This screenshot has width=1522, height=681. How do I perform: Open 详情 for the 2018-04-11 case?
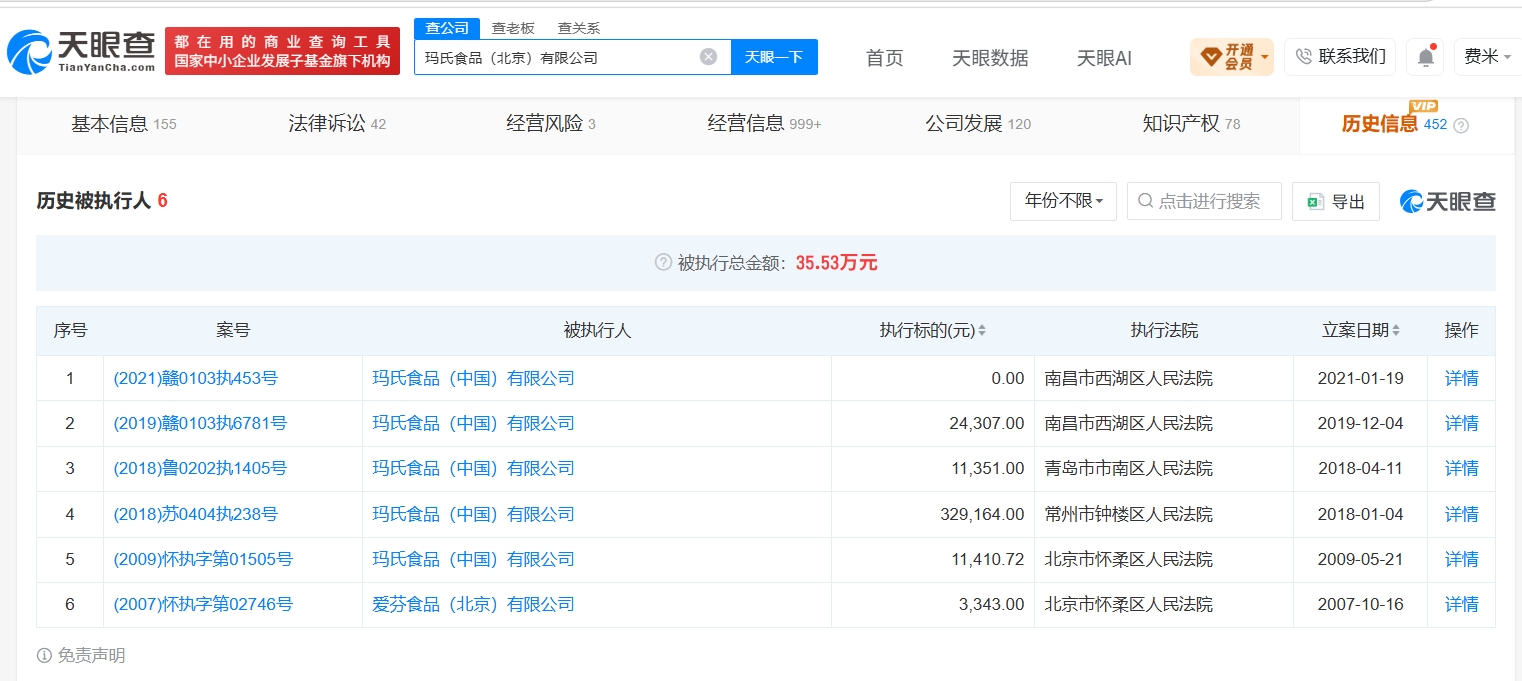point(1461,468)
